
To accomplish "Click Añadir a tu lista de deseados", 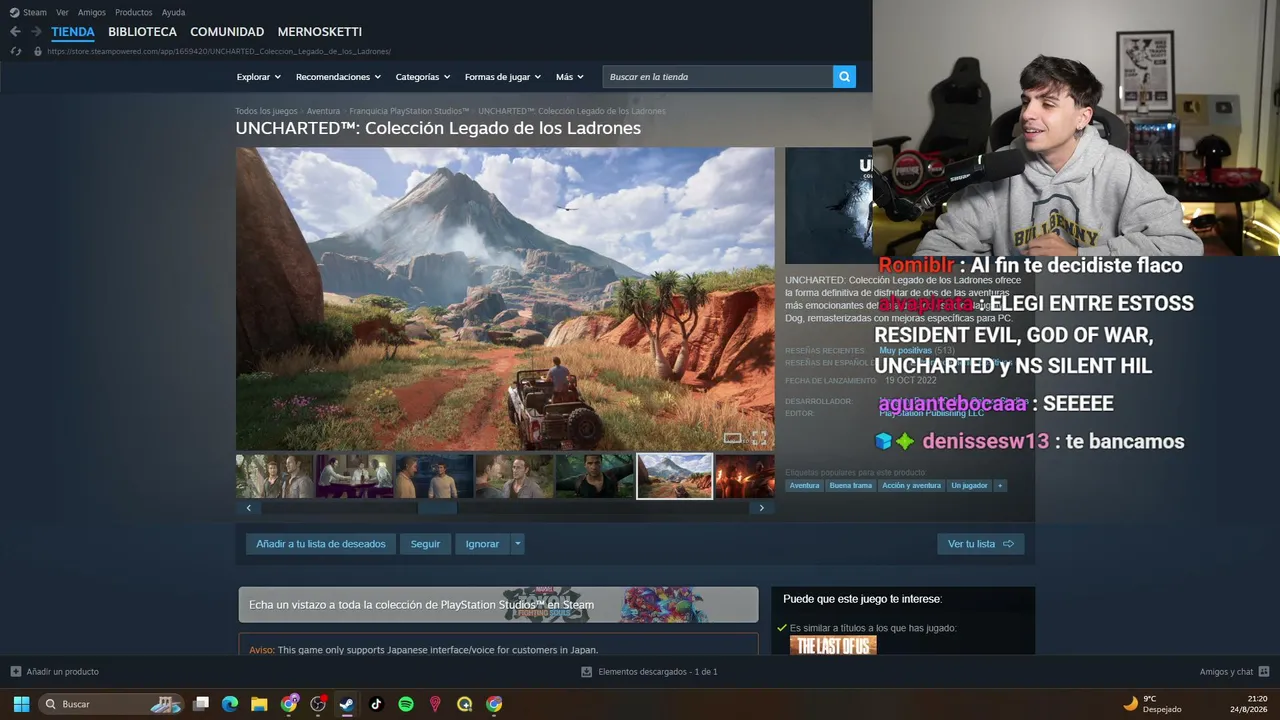I will click(321, 544).
